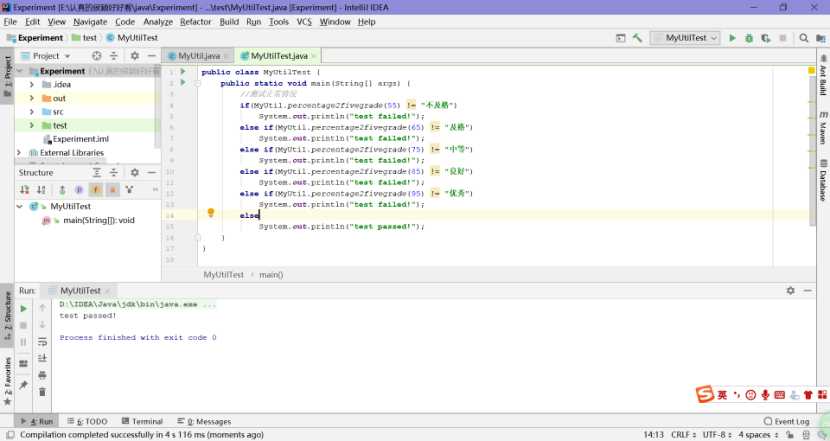830x441 pixels.
Task: Click Restore Layout icon in Run panel
Action: 23,364
